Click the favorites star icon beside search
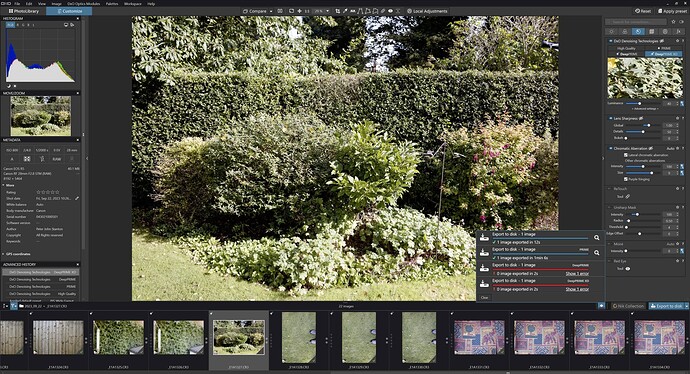The height and width of the screenshot is (374, 690). tap(673, 22)
